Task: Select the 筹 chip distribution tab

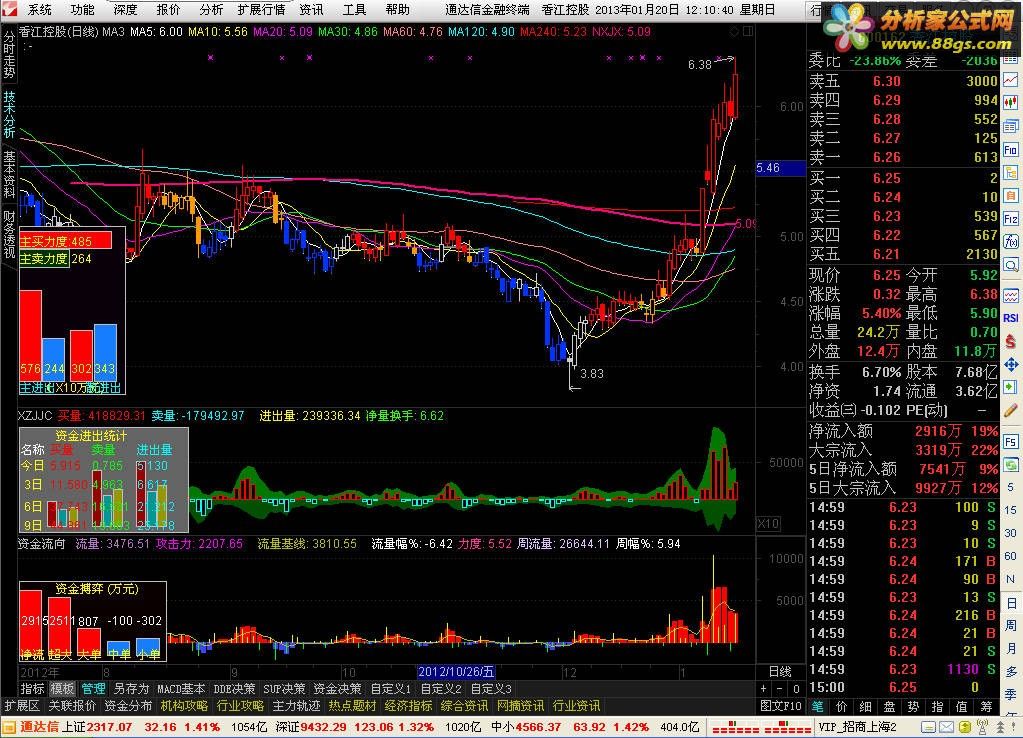Action: [x=986, y=706]
